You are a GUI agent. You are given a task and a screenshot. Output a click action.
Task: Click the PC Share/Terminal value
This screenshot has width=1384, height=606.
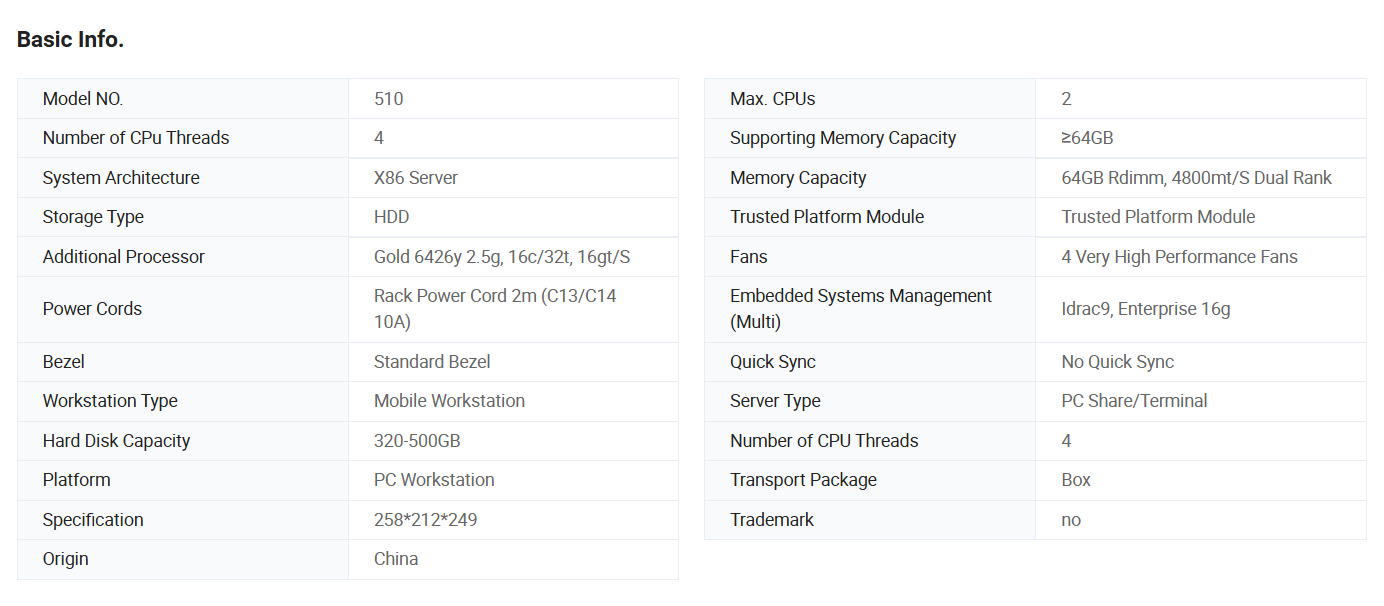pyautogui.click(x=1134, y=401)
